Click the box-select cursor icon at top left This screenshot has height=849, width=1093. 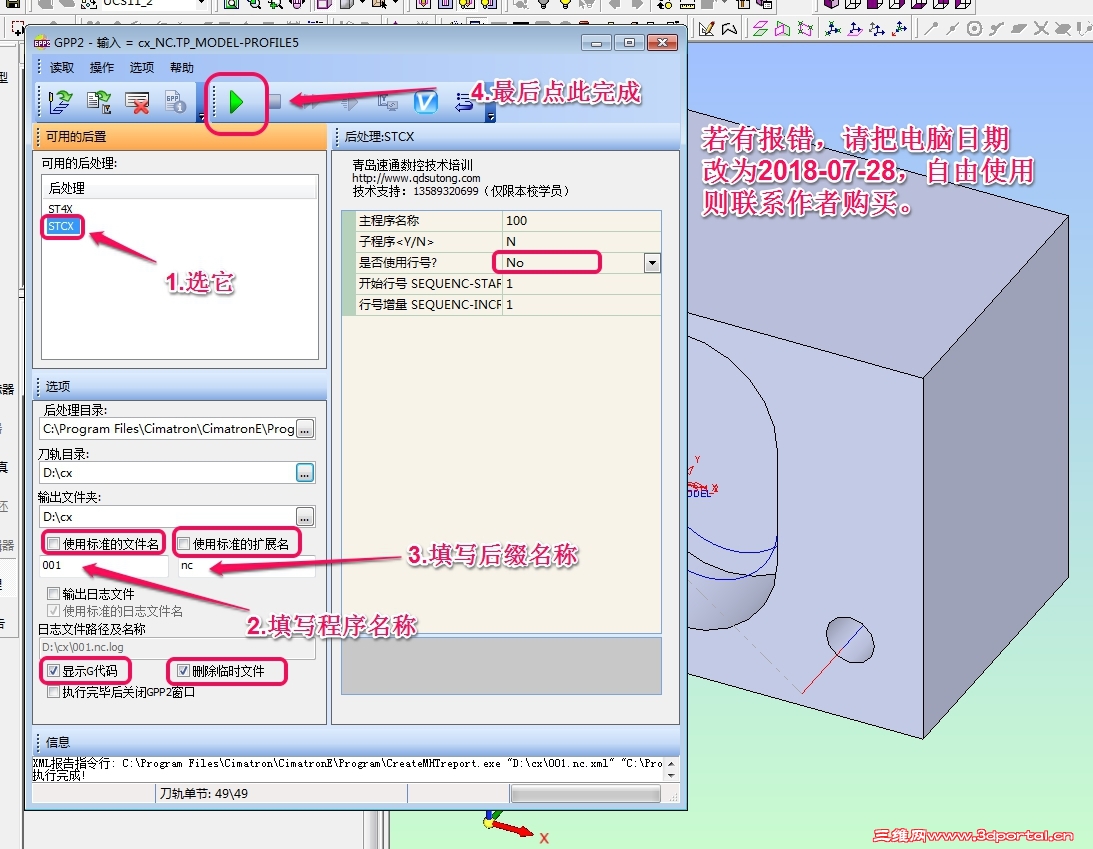(17, 29)
